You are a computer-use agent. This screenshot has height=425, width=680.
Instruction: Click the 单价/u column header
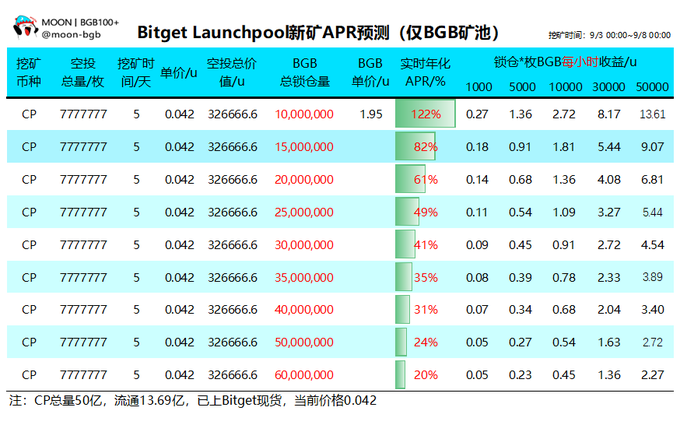tap(179, 72)
